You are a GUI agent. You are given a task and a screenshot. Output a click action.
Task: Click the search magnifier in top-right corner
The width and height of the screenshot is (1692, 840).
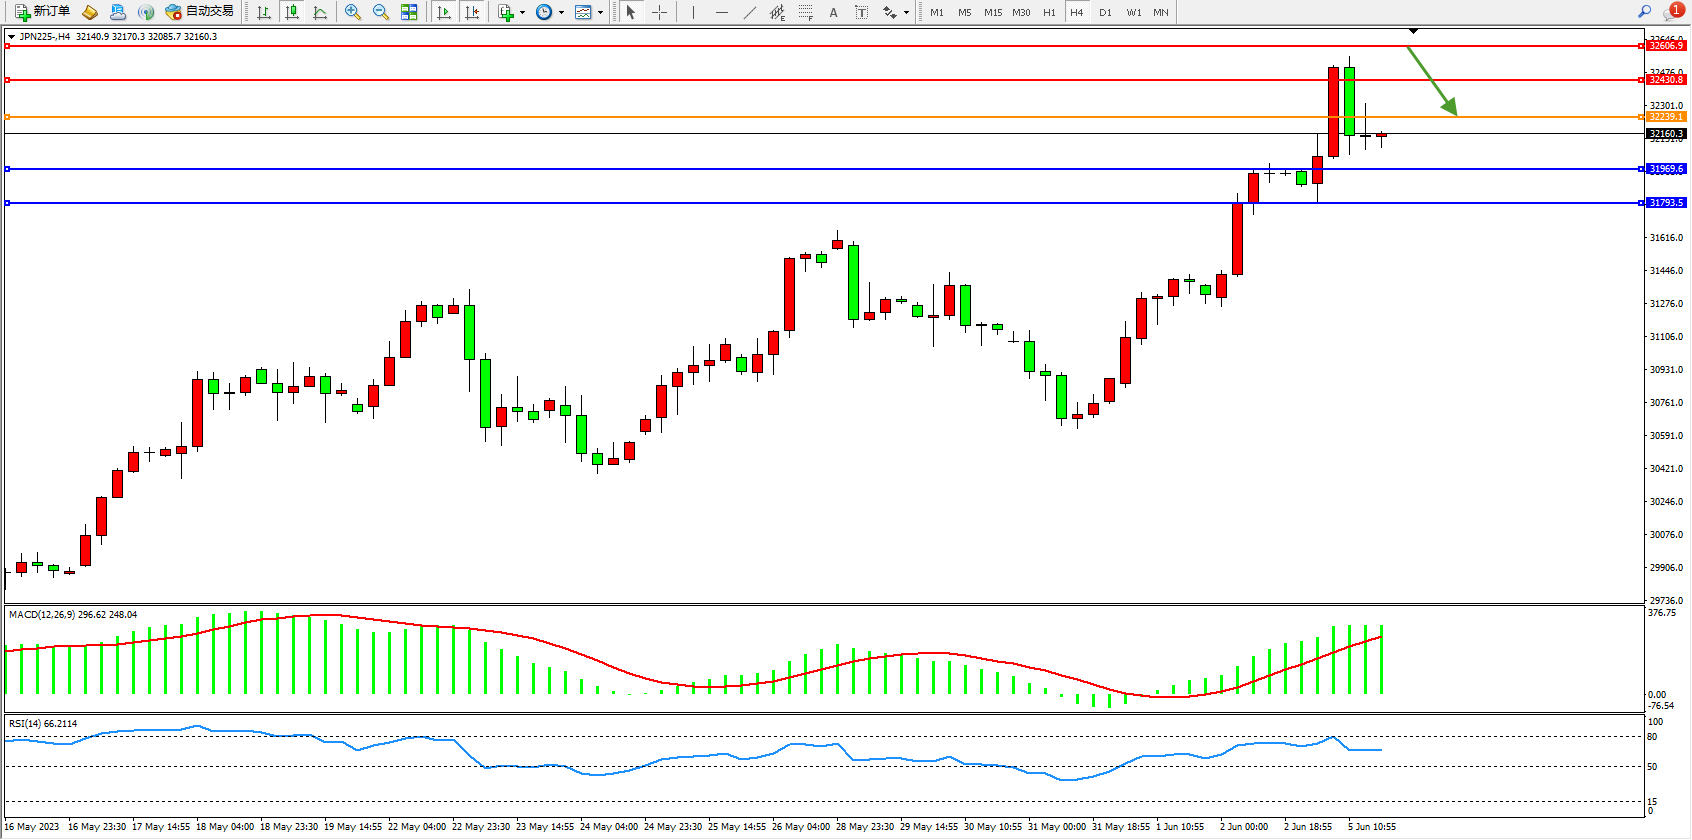coord(1644,12)
